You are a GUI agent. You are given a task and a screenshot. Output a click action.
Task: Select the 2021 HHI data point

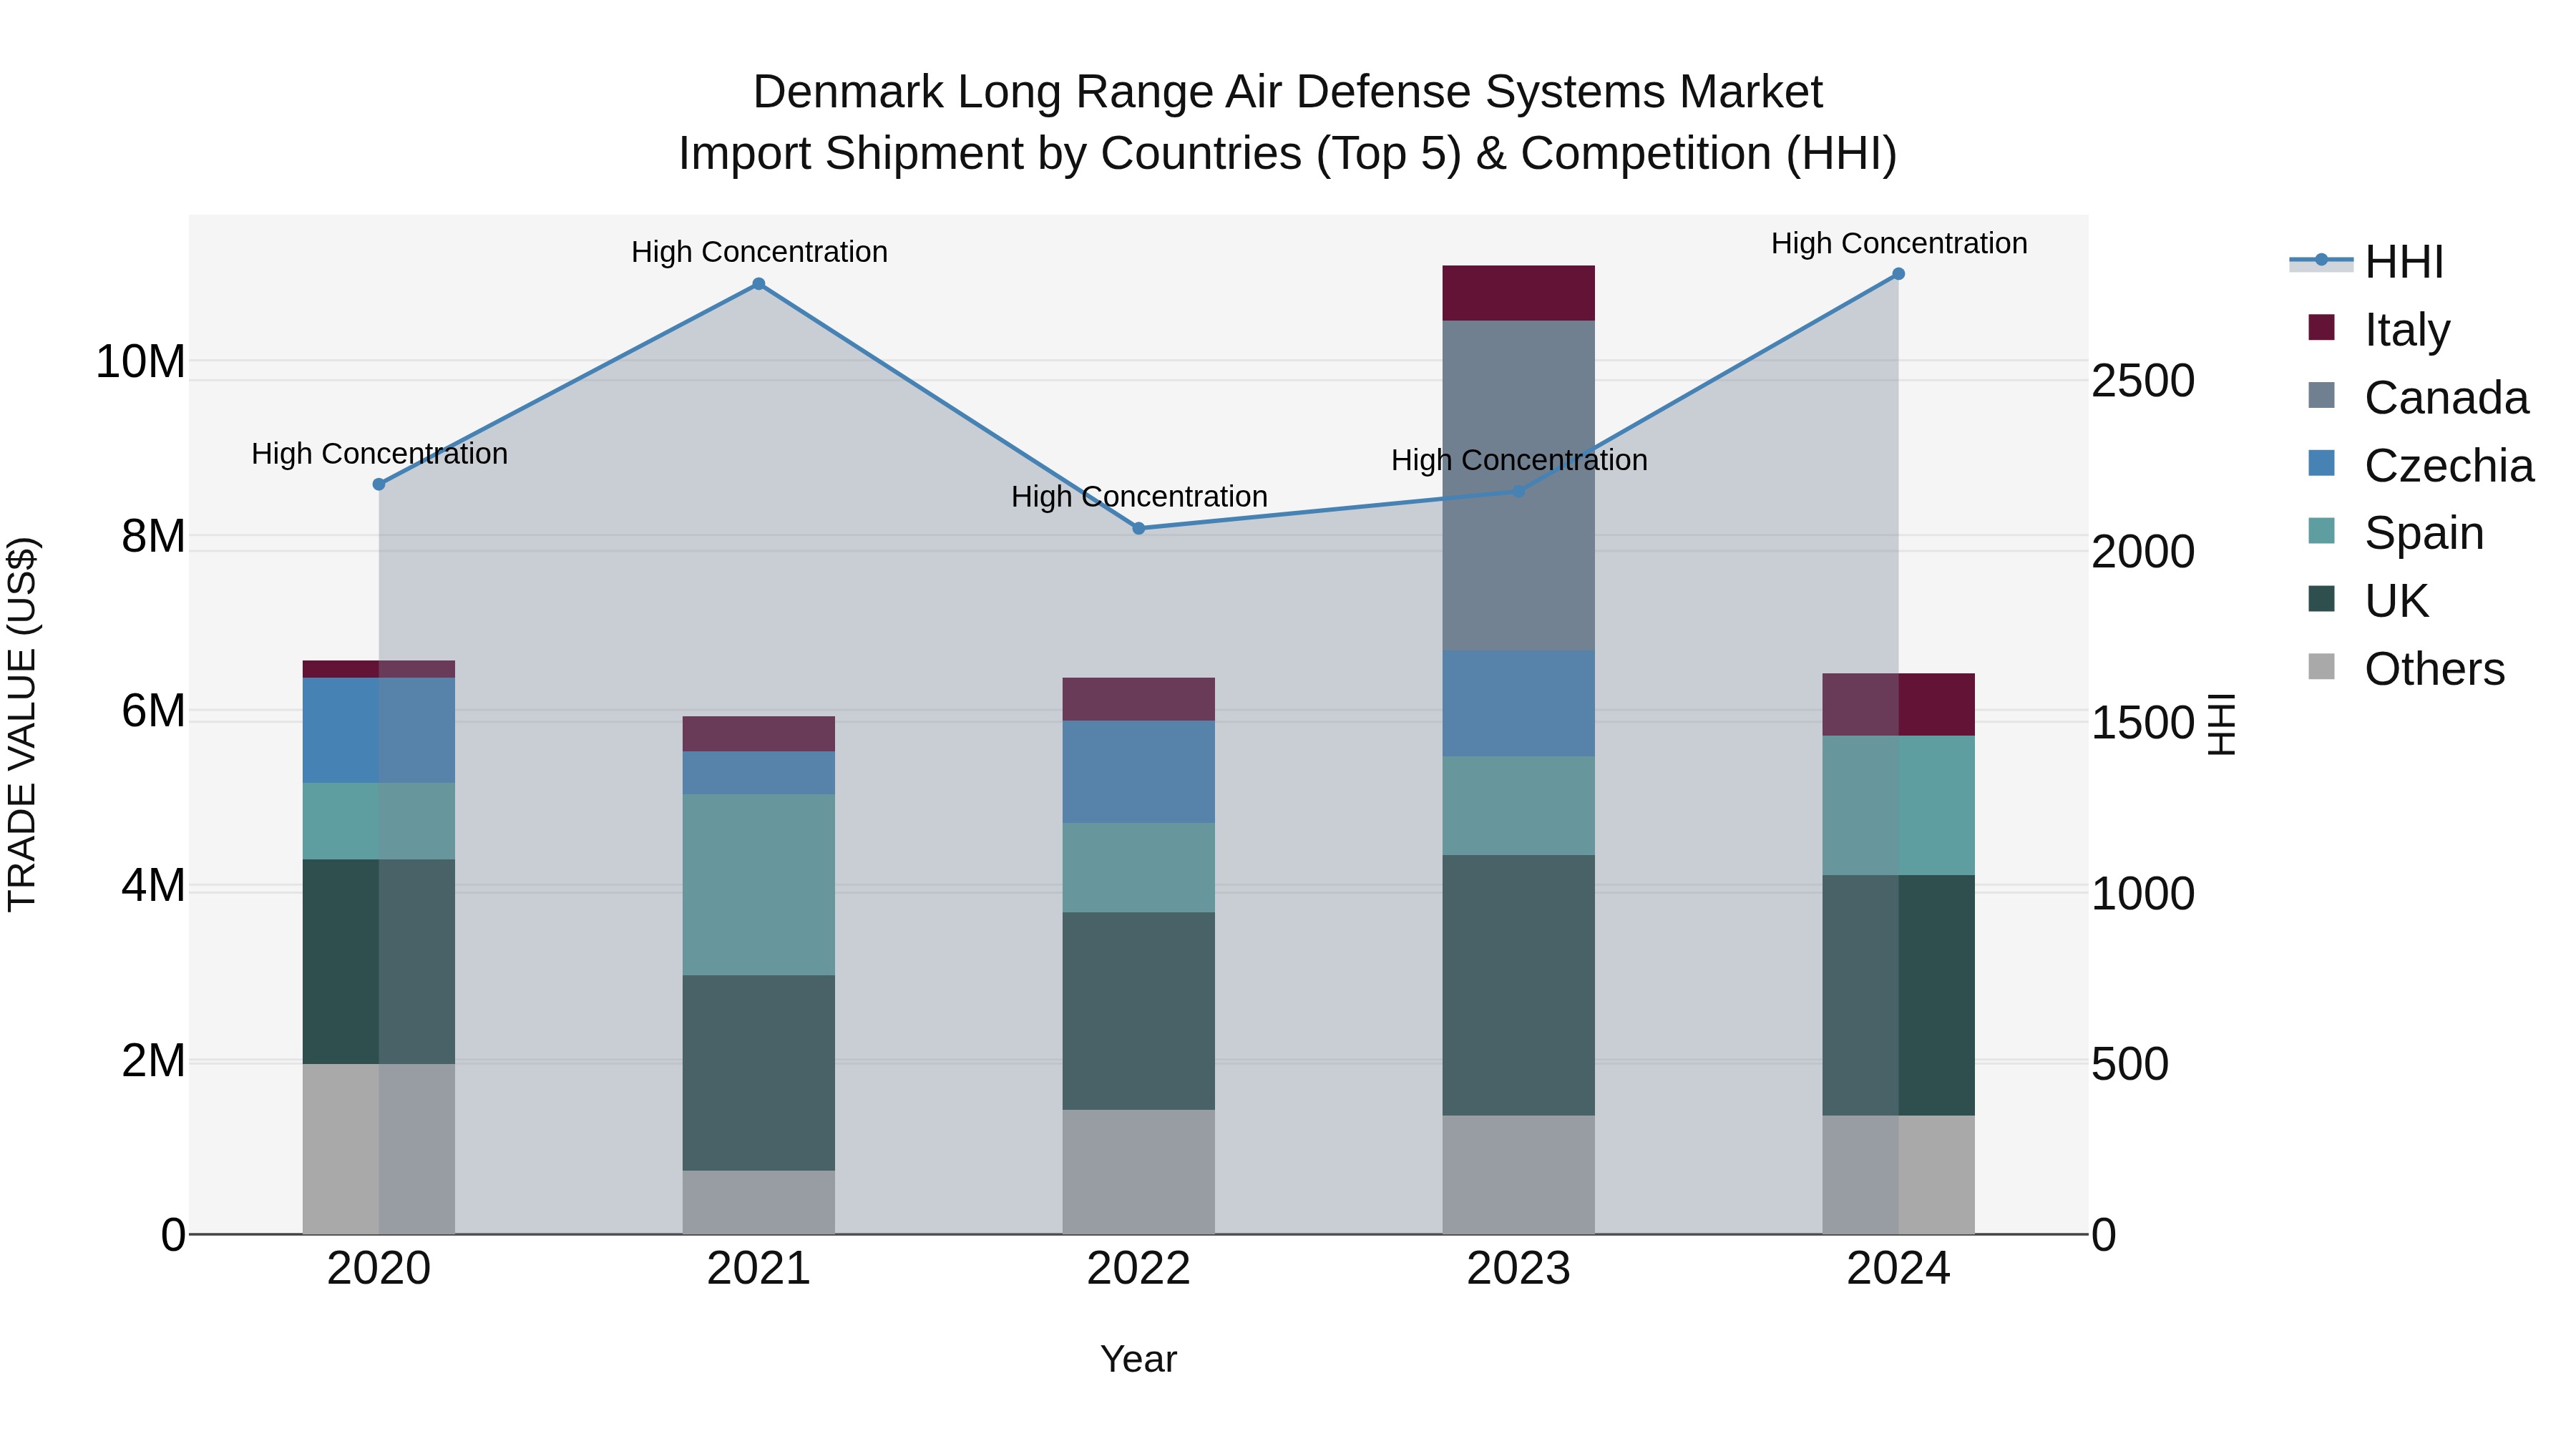tap(759, 284)
